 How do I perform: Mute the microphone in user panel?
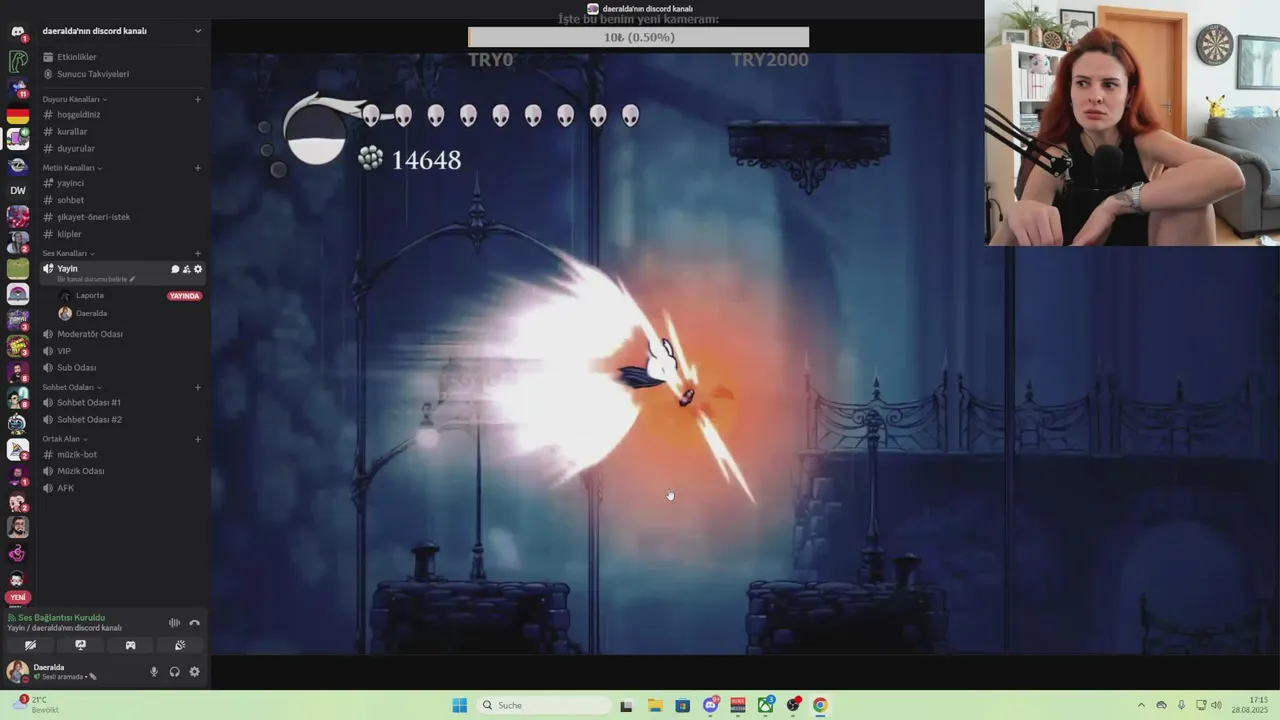(154, 672)
